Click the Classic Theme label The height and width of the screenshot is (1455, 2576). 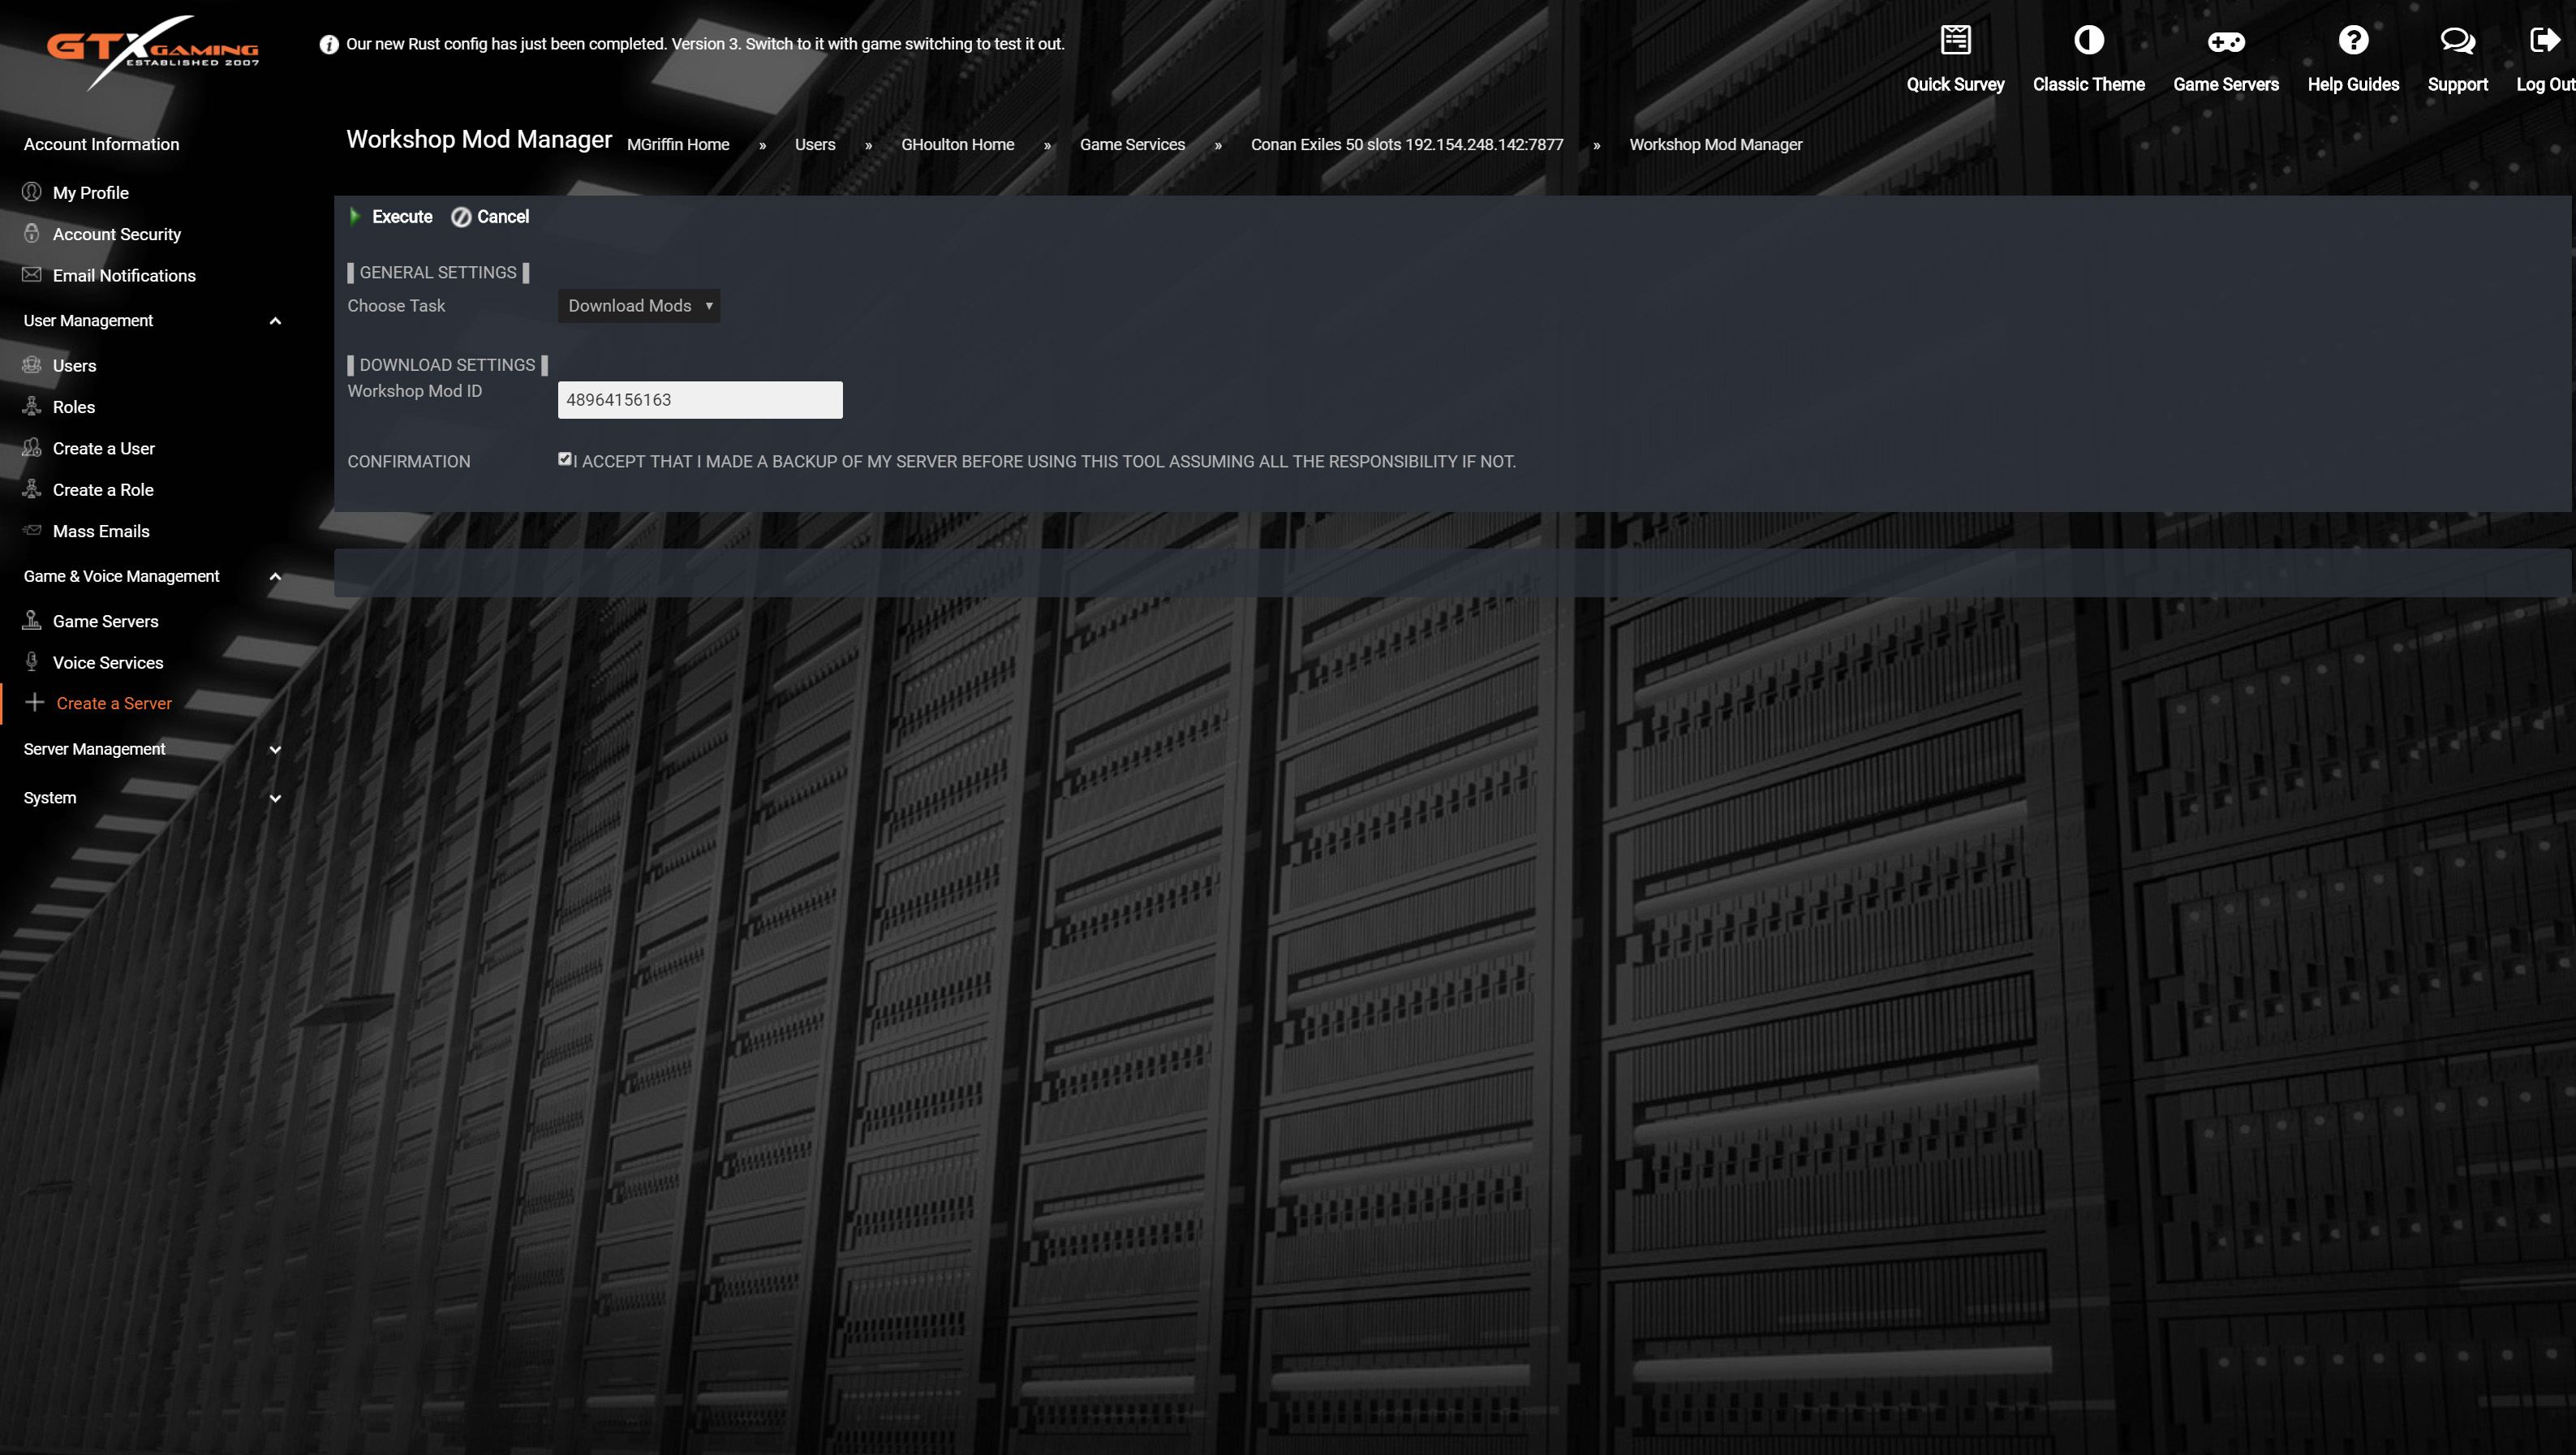tap(2088, 84)
